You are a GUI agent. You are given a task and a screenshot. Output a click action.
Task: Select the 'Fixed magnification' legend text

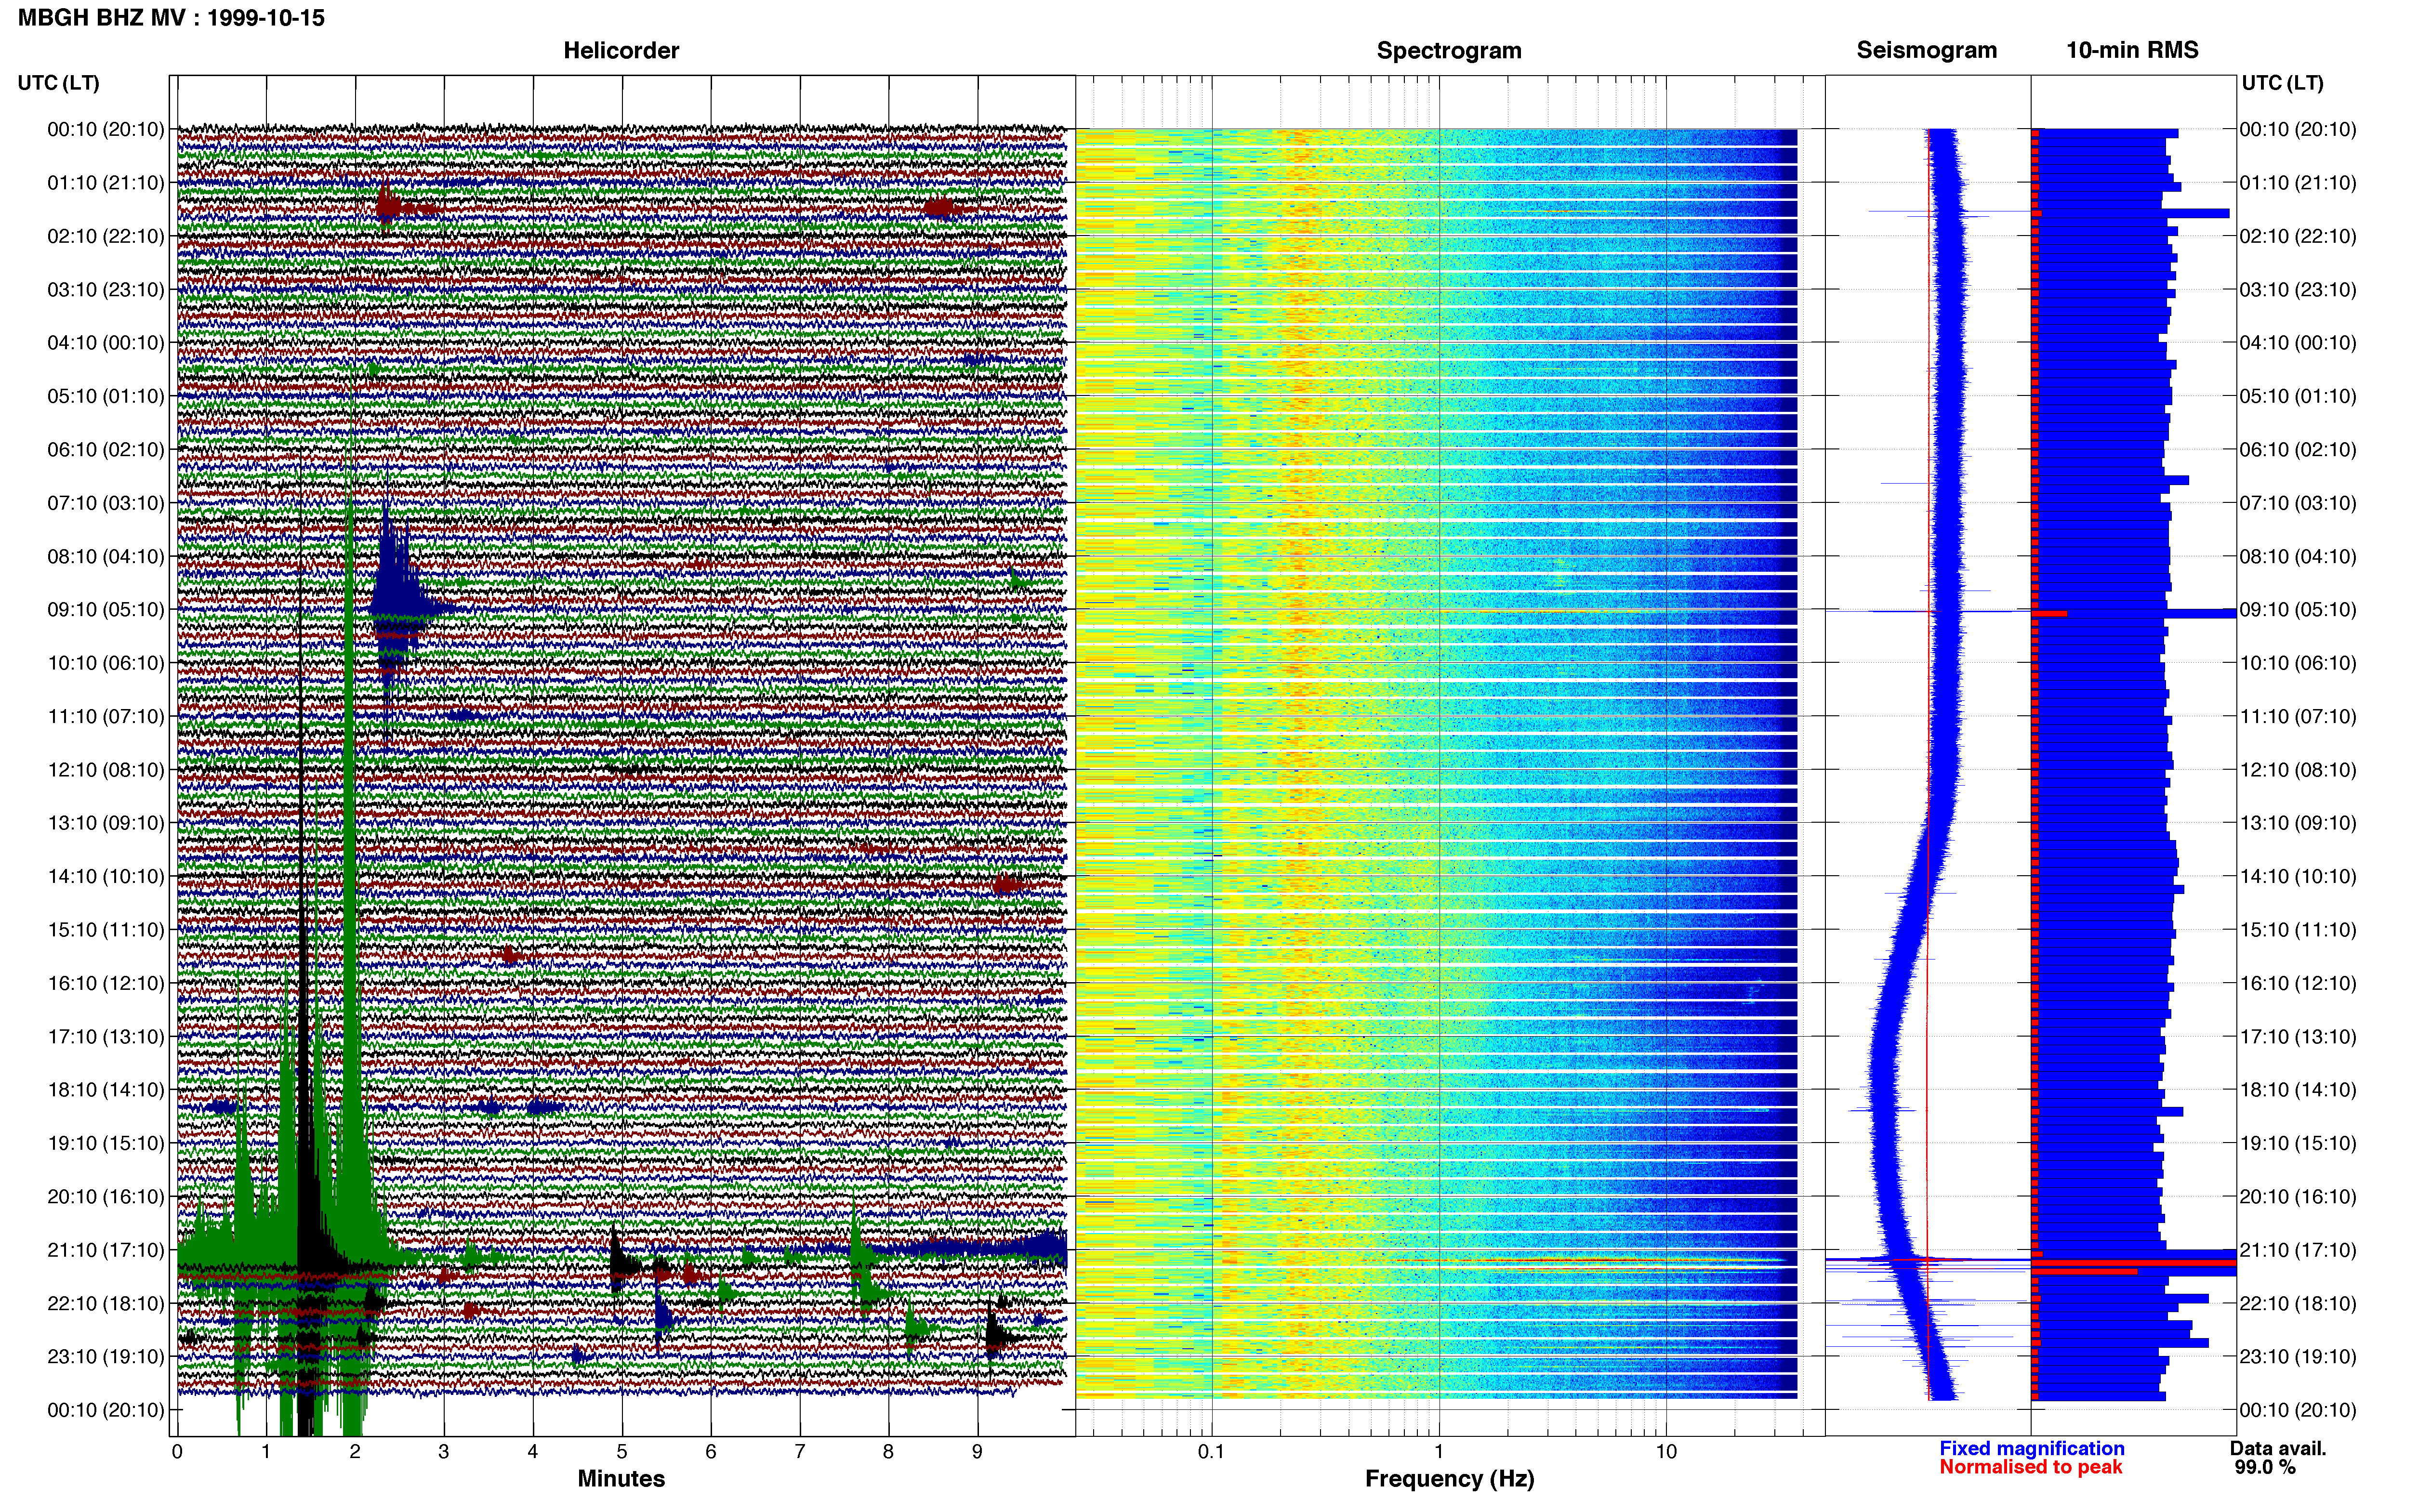click(2032, 1448)
